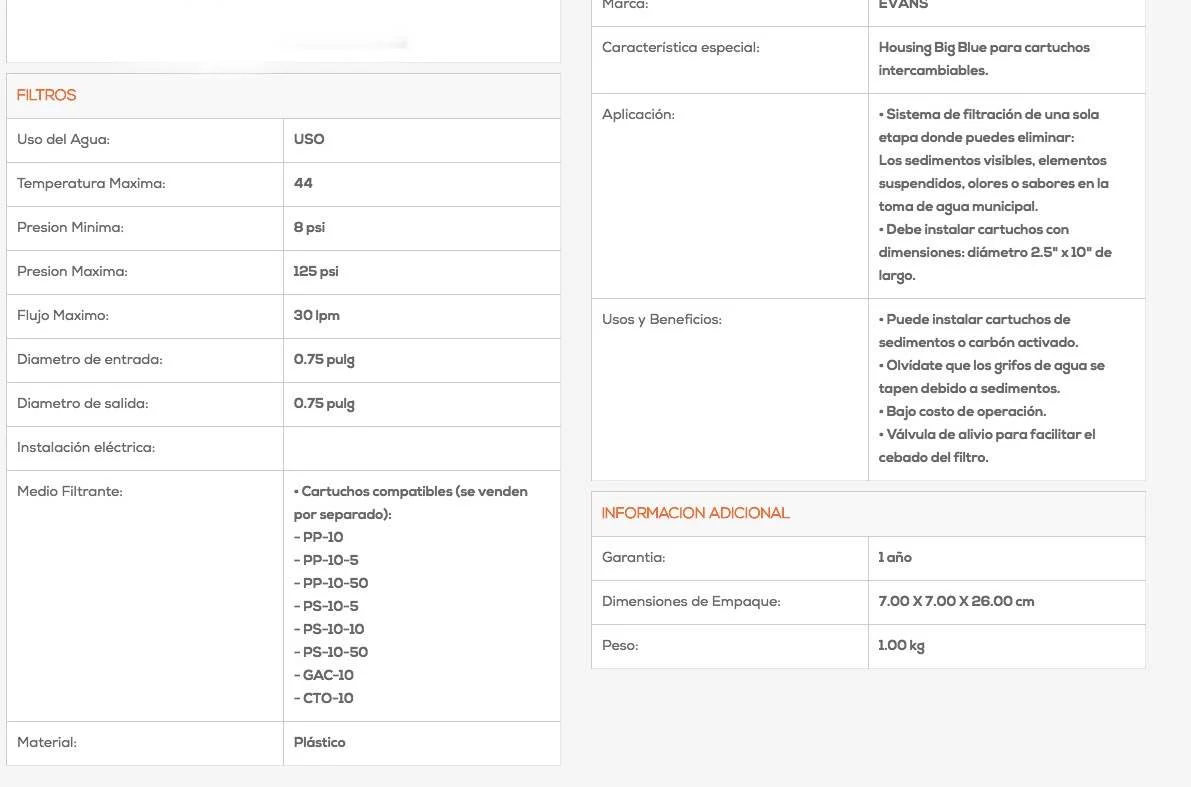Click the '1 año' warranty value

(x=895, y=558)
